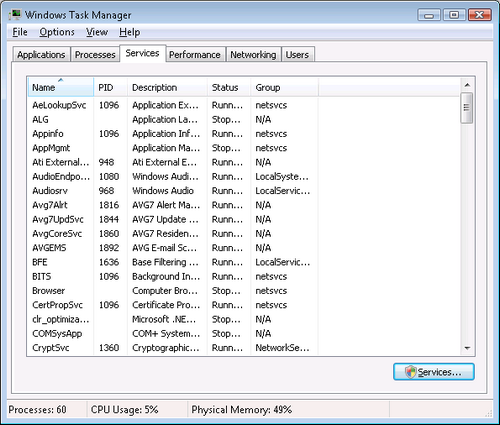Open the Options menu

pyautogui.click(x=57, y=32)
